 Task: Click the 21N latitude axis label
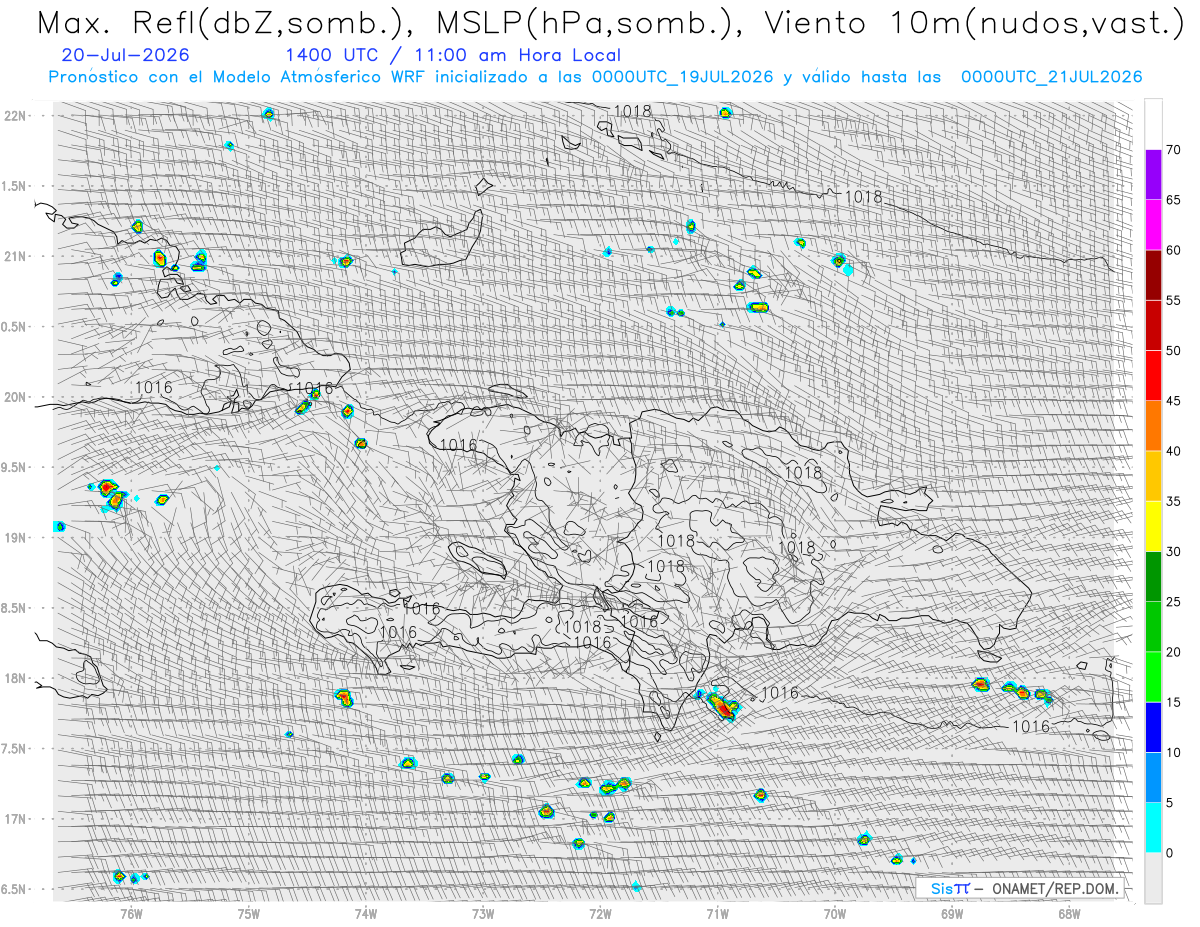click(16, 256)
